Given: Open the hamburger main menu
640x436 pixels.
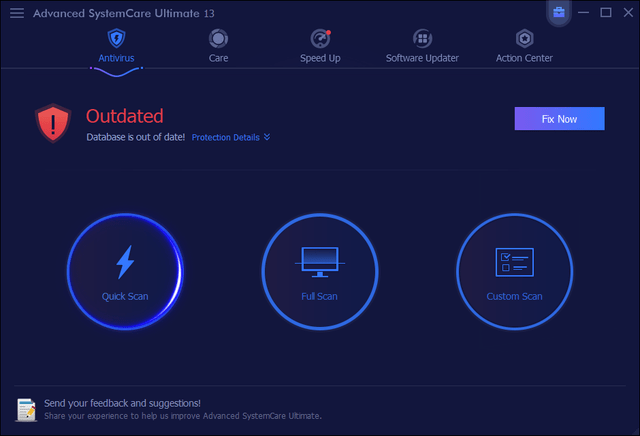Looking at the screenshot, I should (x=17, y=13).
